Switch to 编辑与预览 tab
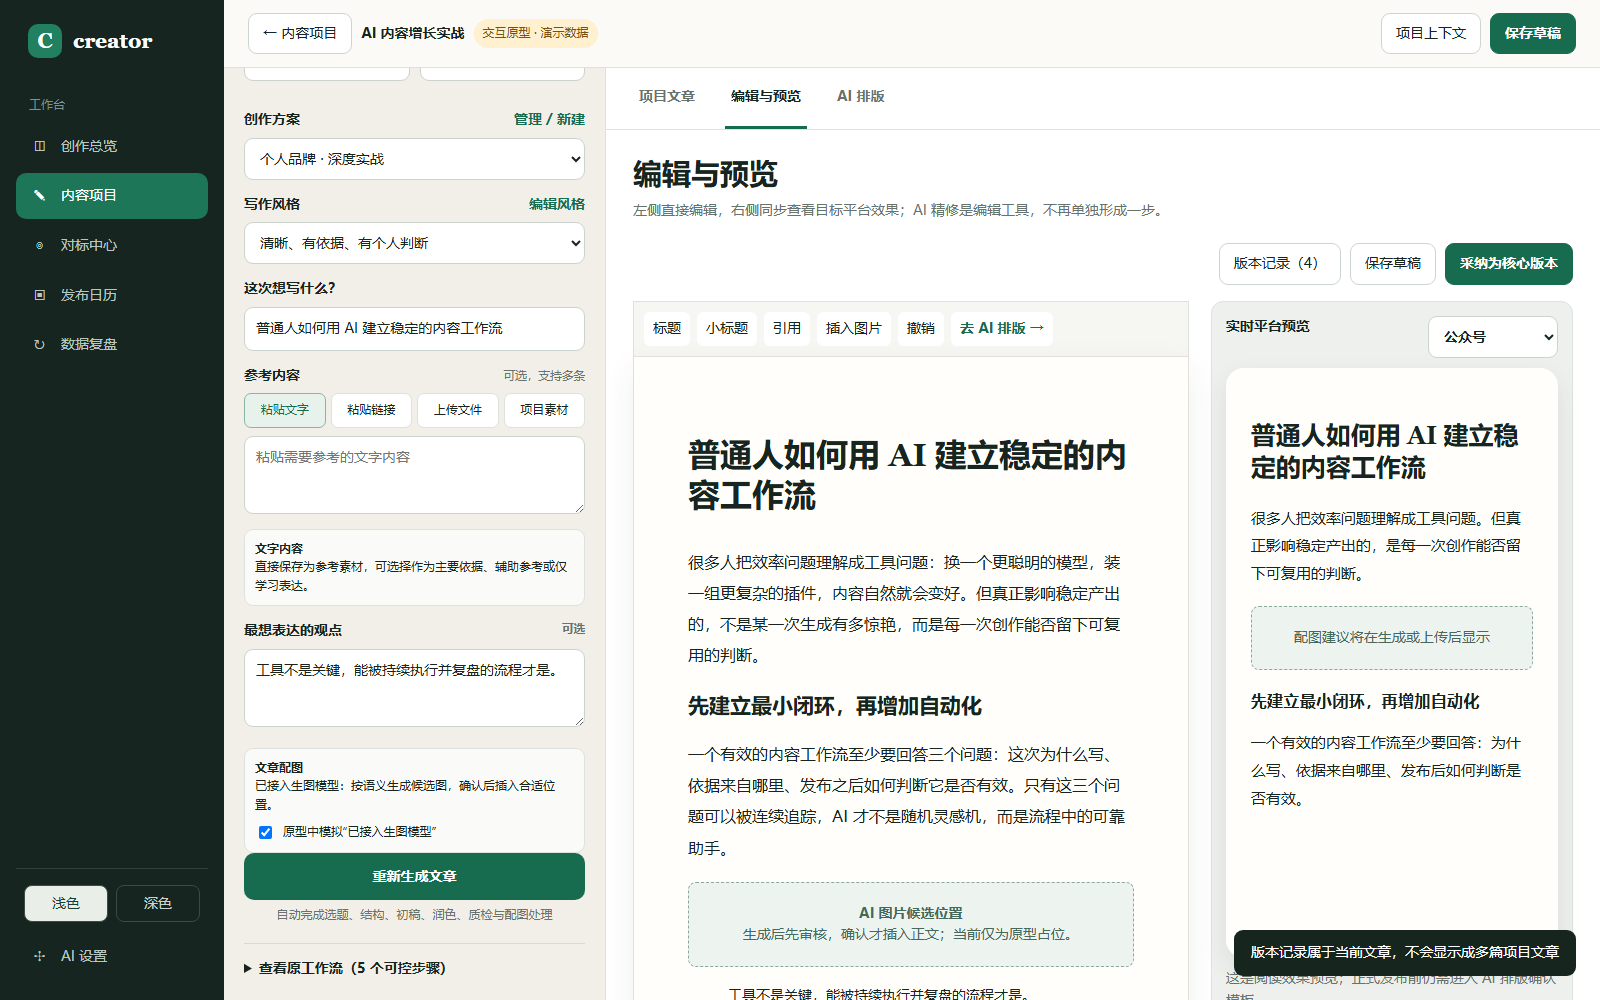This screenshot has width=1600, height=1000. 766,96
